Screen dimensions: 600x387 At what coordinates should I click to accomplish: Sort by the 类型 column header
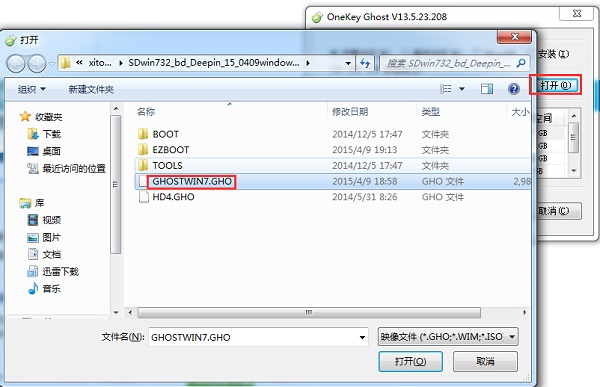(x=430, y=112)
